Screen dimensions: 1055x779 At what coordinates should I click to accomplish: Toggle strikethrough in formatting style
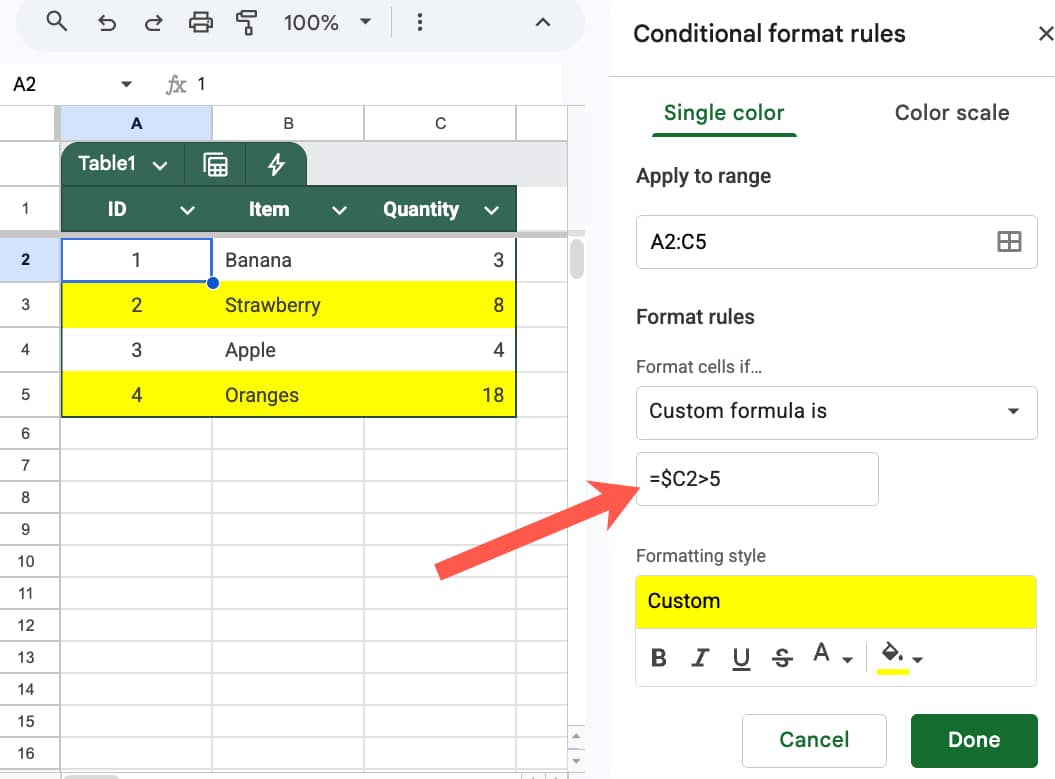pyautogui.click(x=782, y=657)
